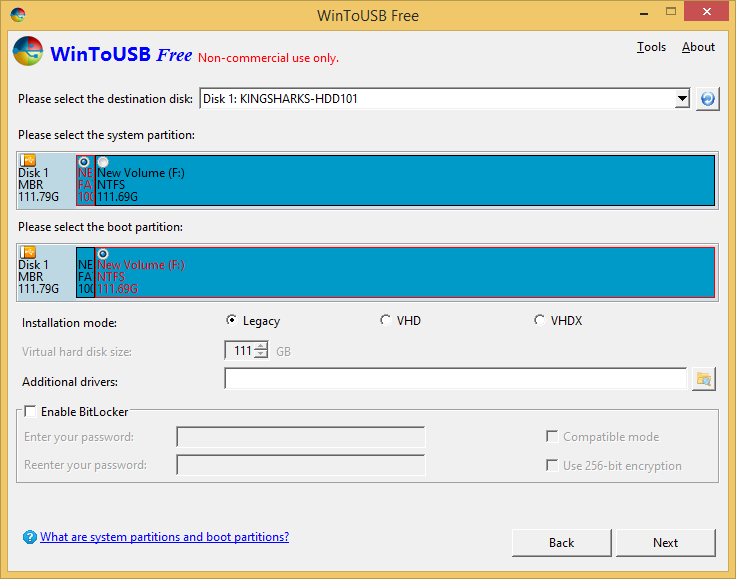Click the Additional drivers input field
Image resolution: width=736 pixels, height=579 pixels.
455,379
